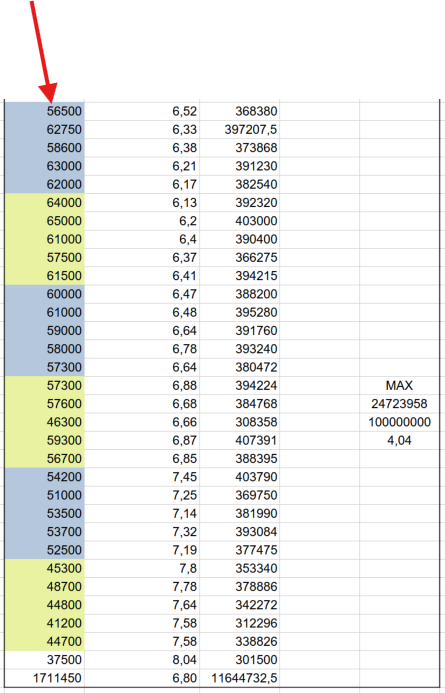The width and height of the screenshot is (445, 693).
Task: Click the cell with value 8,04
Action: pyautogui.click(x=142, y=659)
